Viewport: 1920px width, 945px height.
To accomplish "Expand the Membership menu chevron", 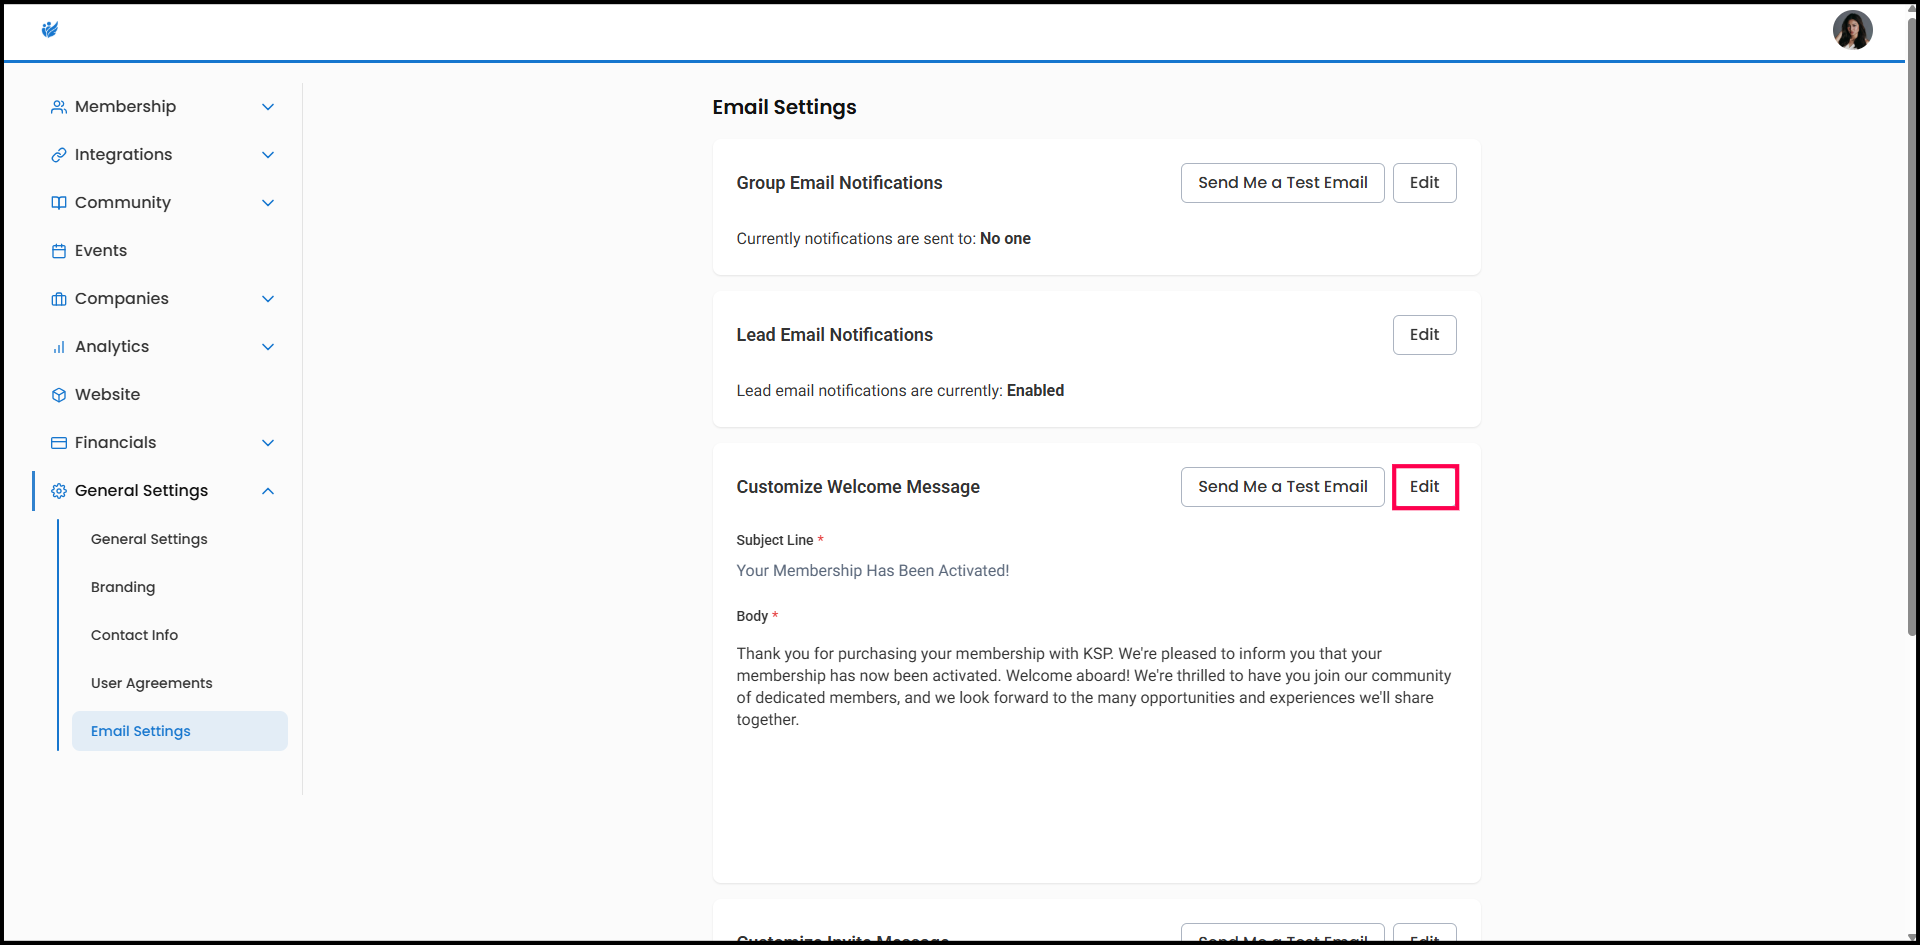I will pyautogui.click(x=268, y=107).
